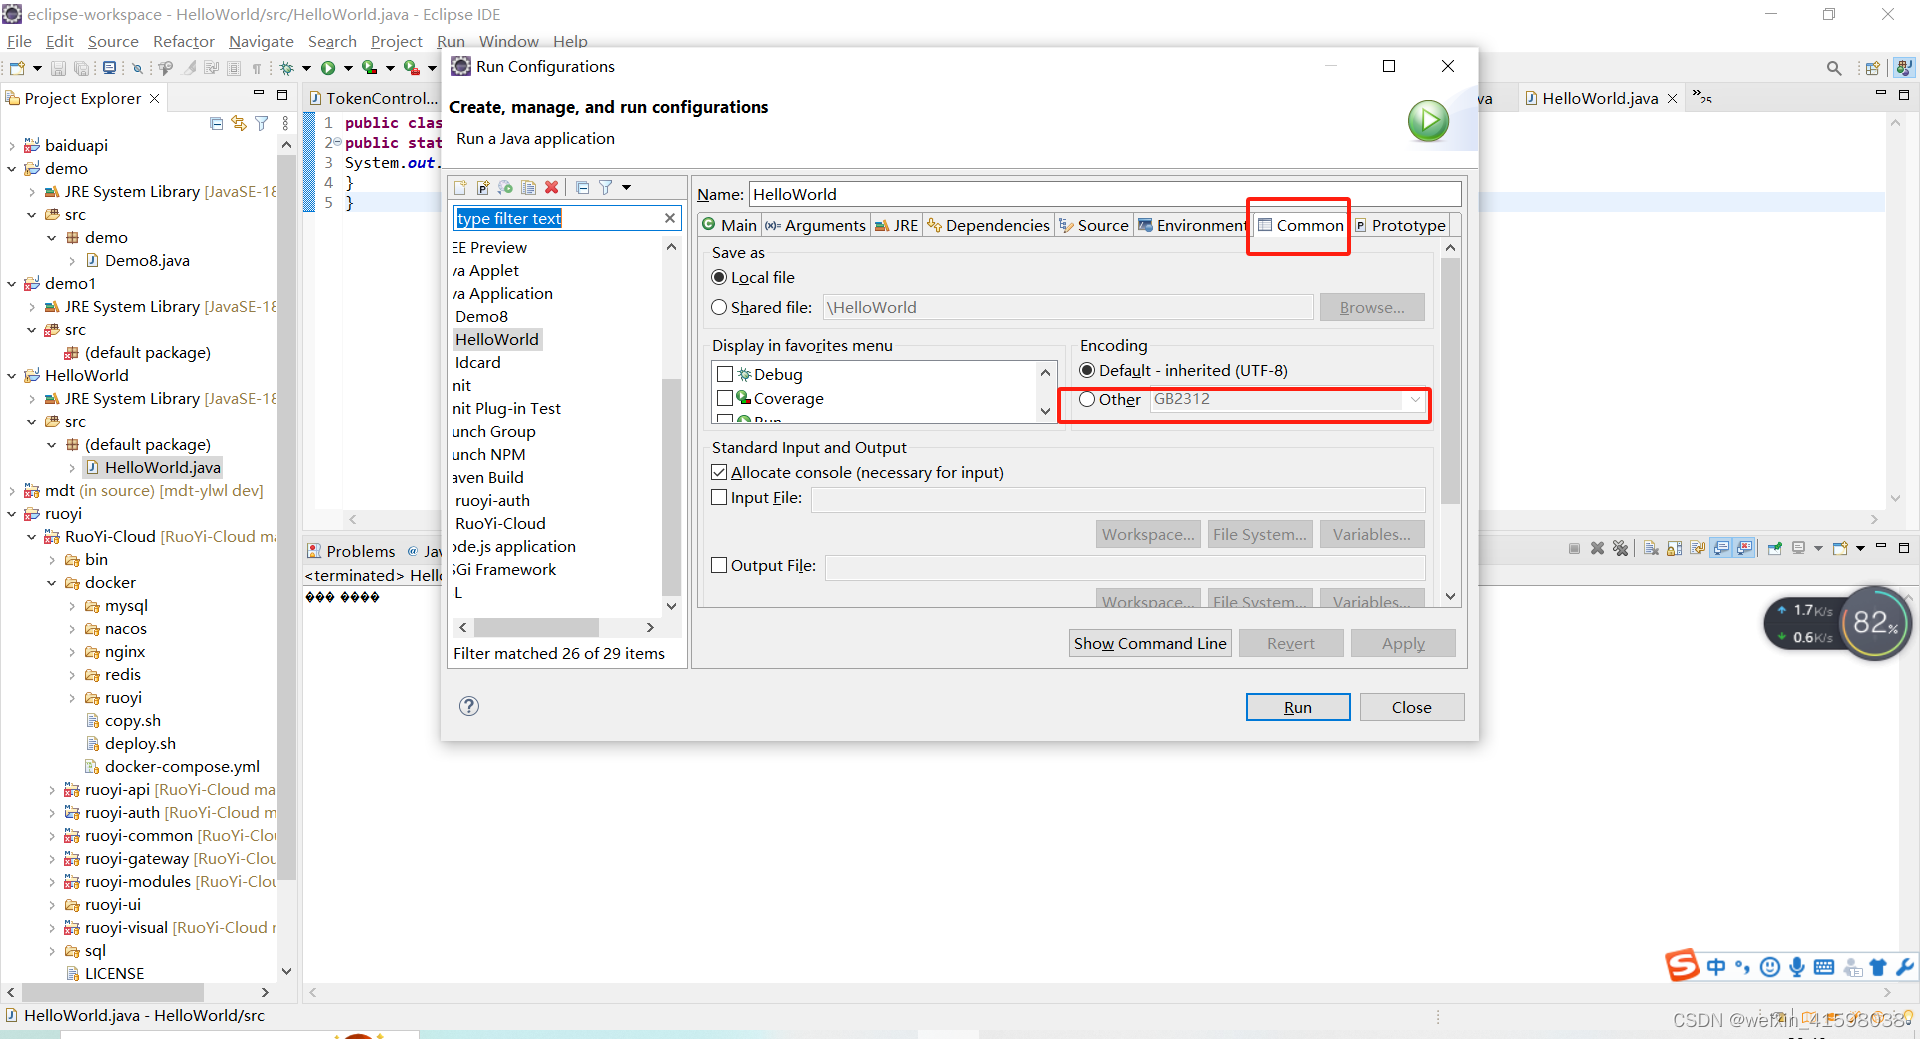1920x1039 pixels.
Task: Enable the Shared file radio option
Action: click(719, 307)
